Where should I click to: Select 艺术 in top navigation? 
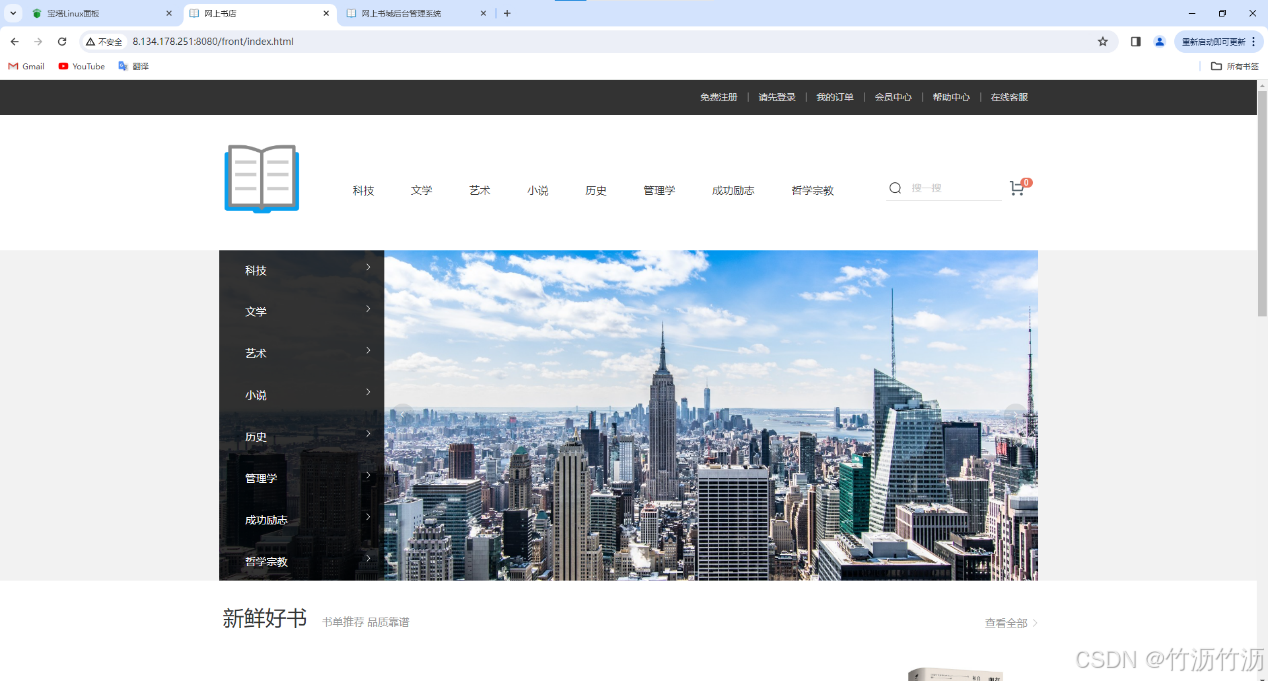480,190
